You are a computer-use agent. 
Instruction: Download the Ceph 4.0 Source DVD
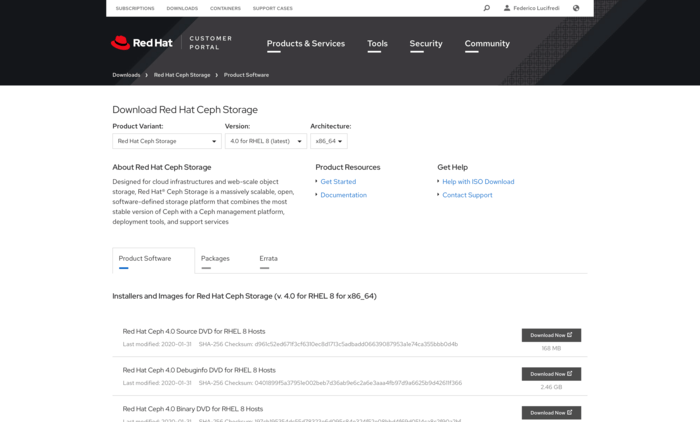[551, 335]
